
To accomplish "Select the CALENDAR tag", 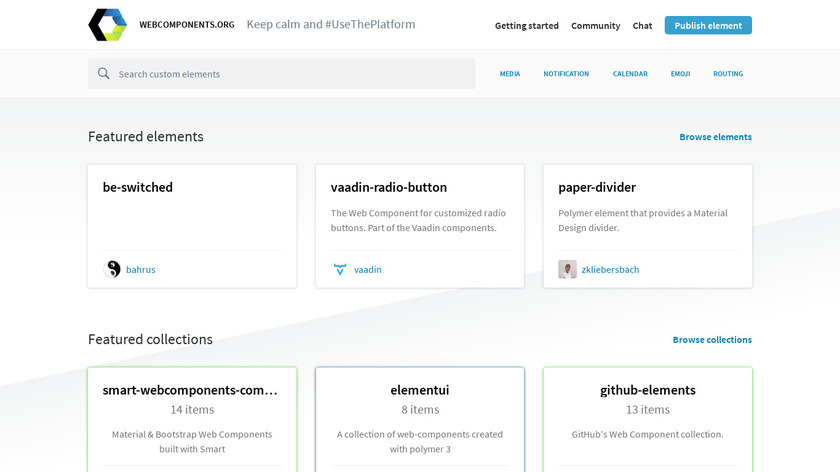I will [630, 74].
